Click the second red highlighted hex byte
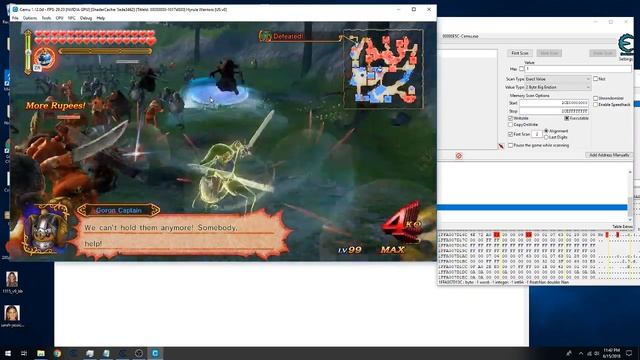 [x=529, y=235]
